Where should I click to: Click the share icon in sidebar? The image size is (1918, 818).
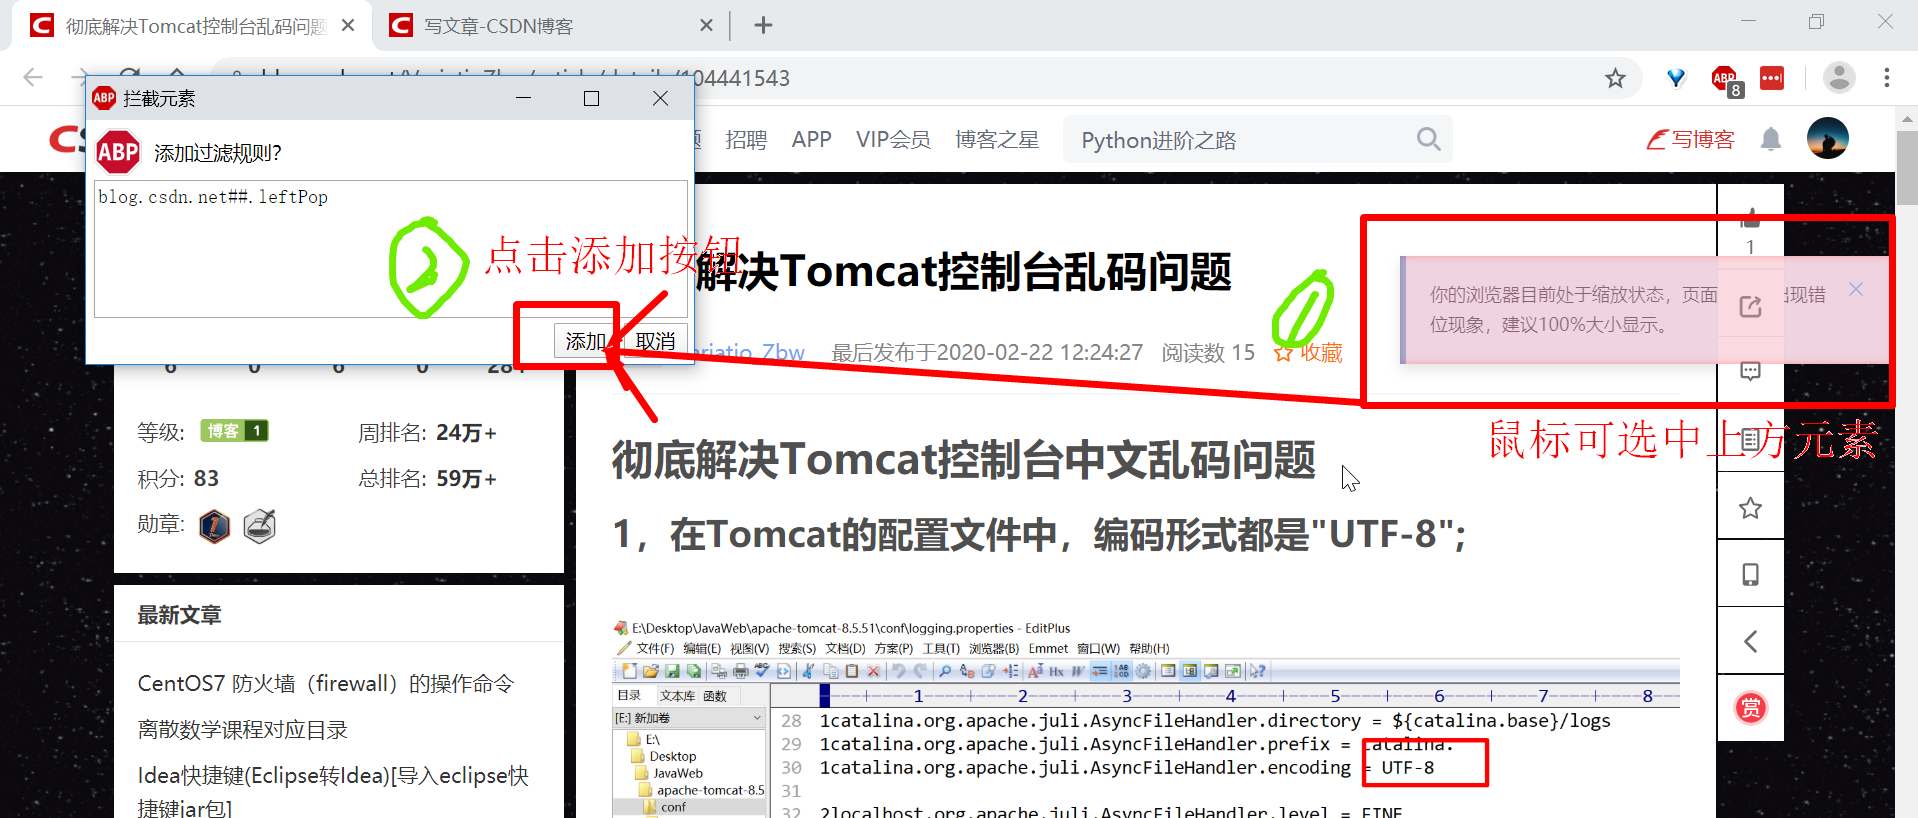(x=1750, y=306)
